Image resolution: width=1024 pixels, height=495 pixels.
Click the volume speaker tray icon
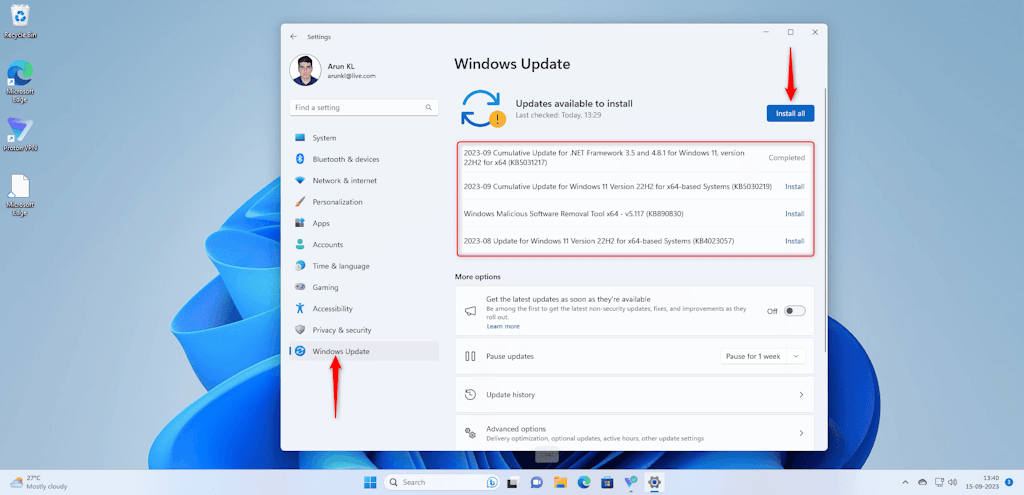953,483
